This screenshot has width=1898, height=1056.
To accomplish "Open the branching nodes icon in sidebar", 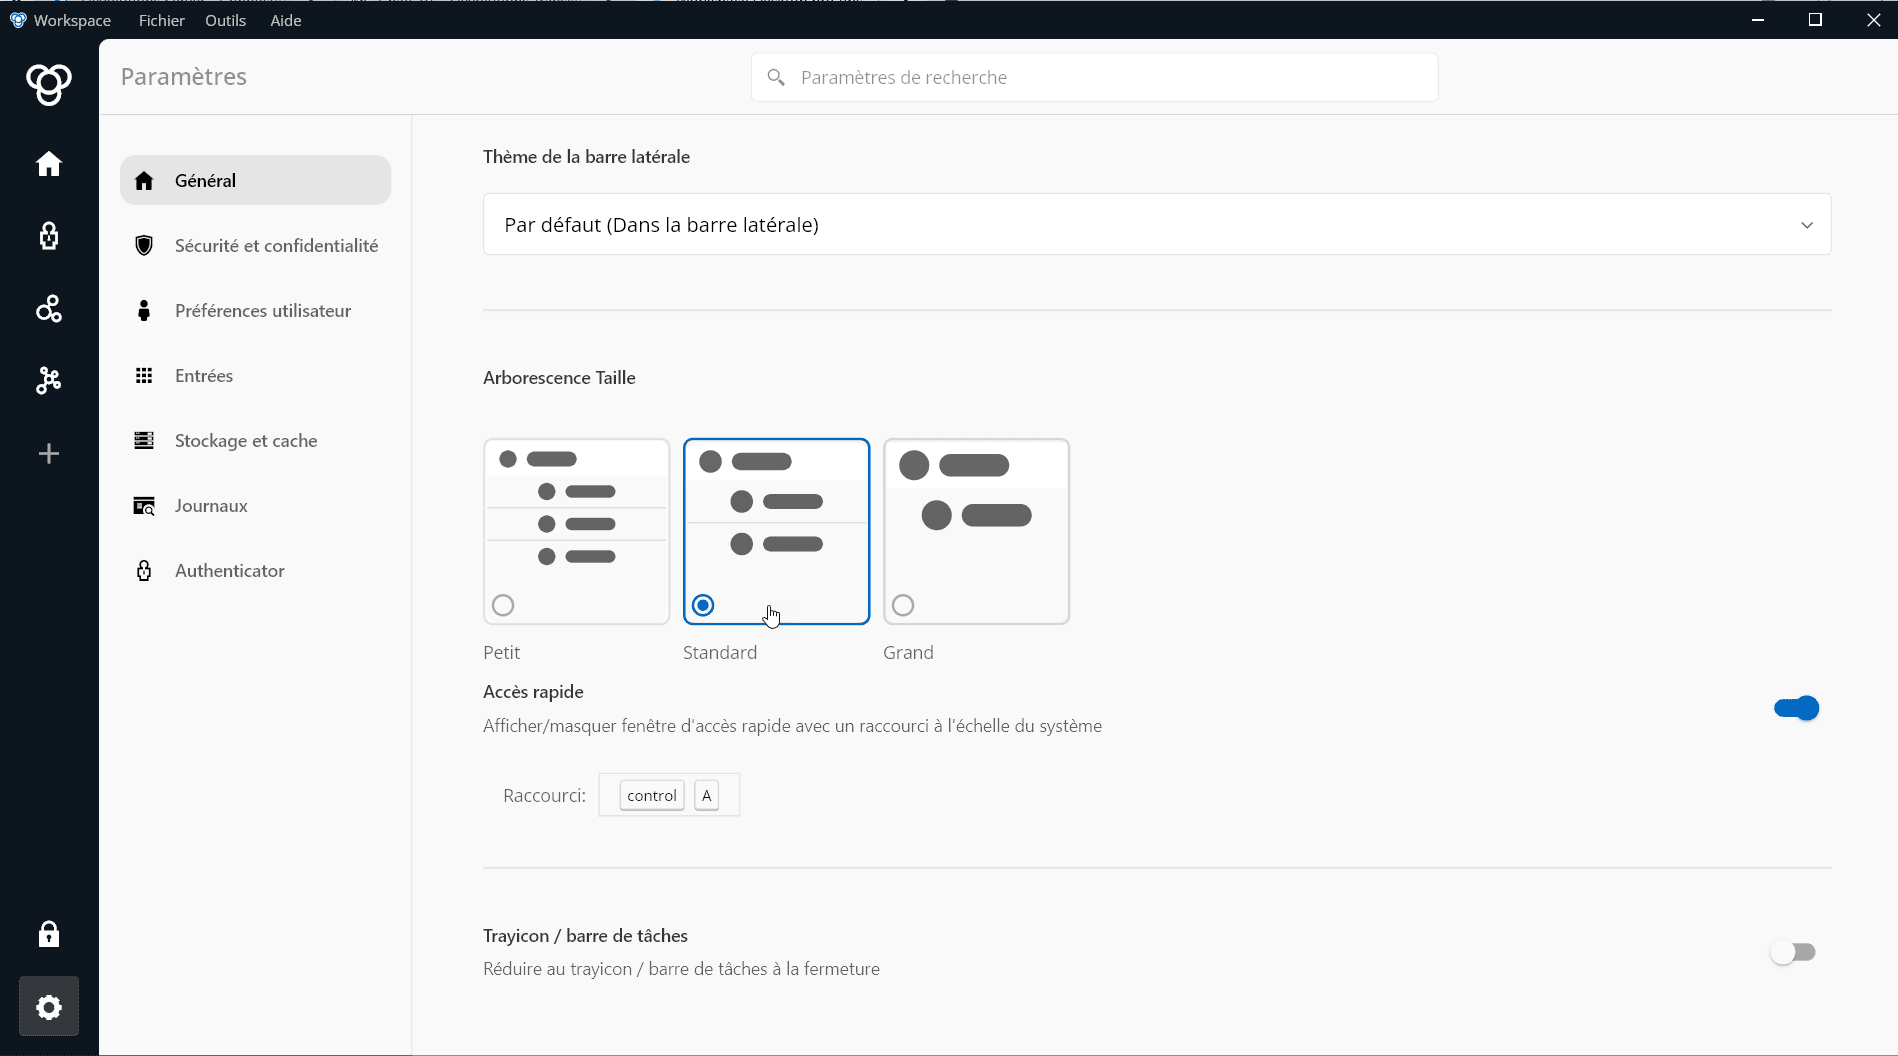I will coord(49,381).
